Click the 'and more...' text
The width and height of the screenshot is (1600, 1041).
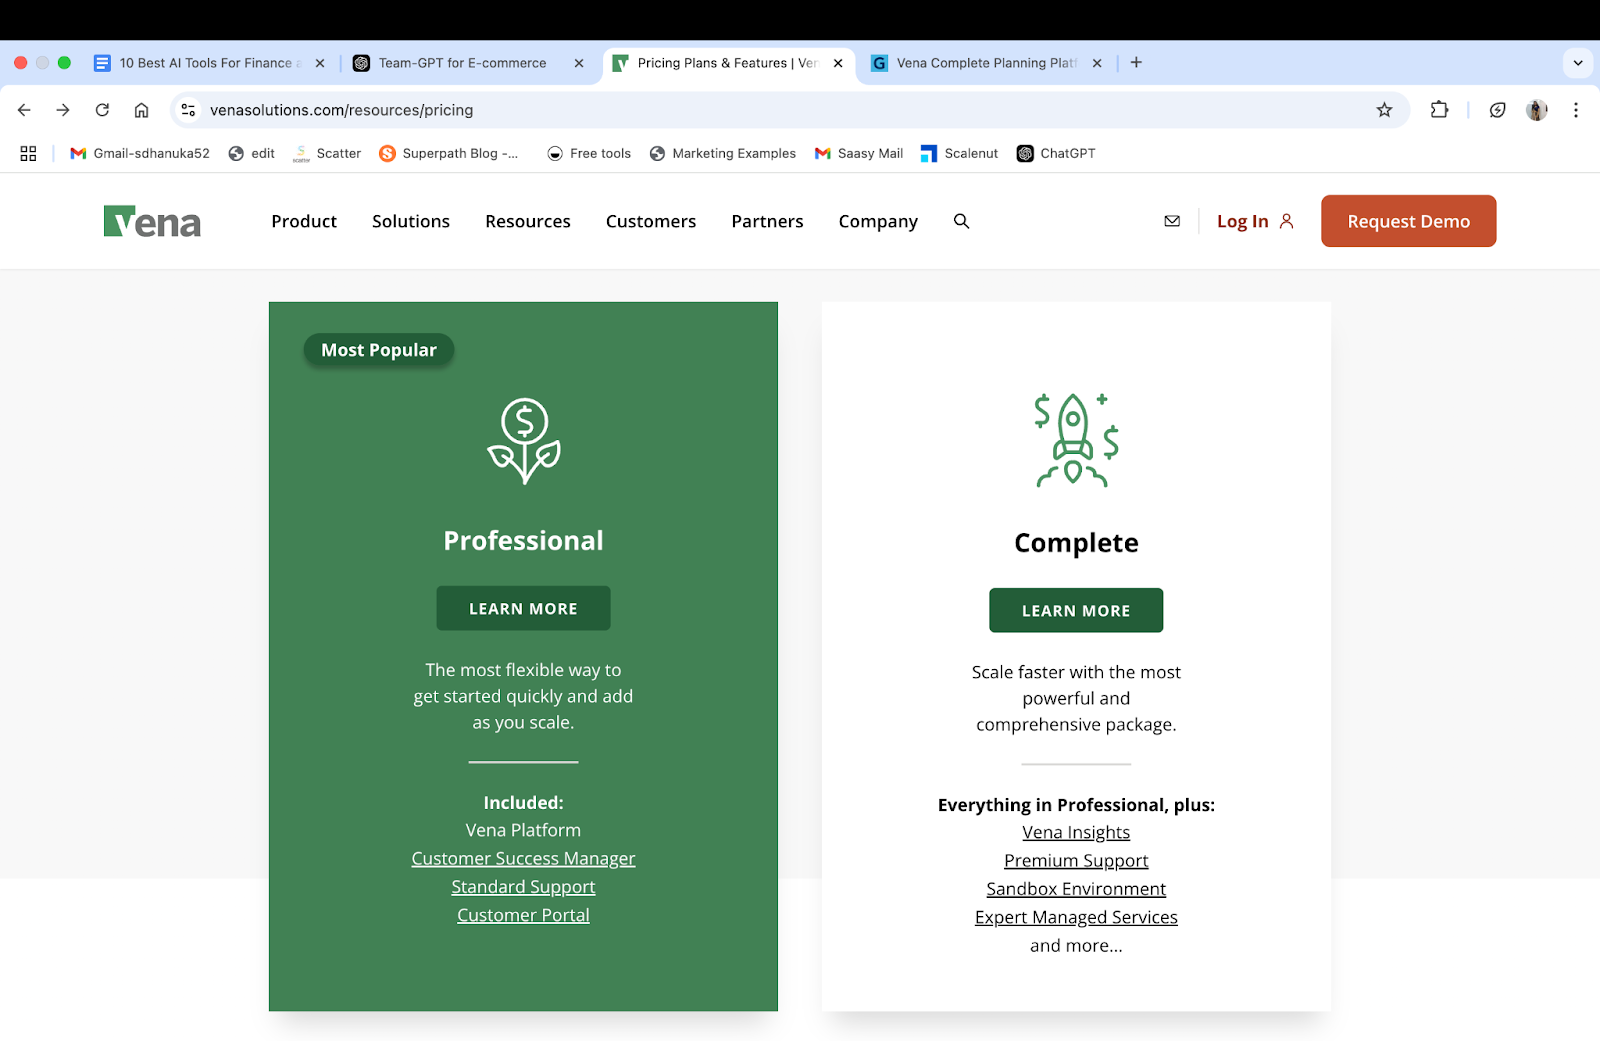tap(1076, 945)
